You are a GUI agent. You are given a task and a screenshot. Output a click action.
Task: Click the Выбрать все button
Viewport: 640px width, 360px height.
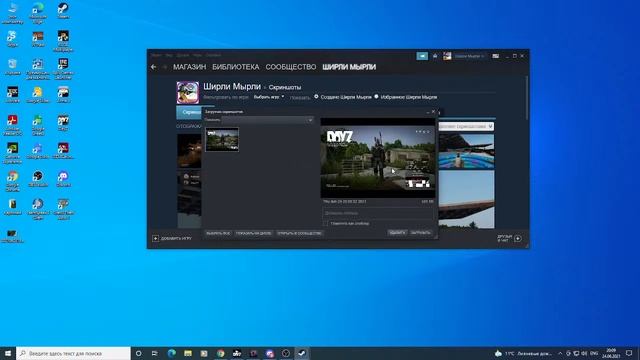tap(218, 233)
